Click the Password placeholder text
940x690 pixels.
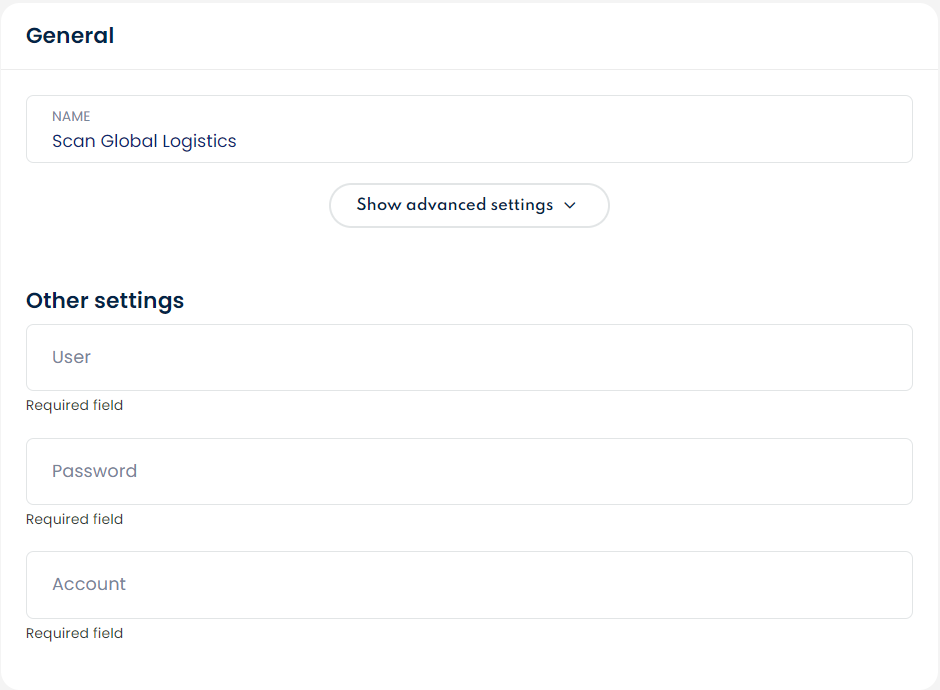95,471
